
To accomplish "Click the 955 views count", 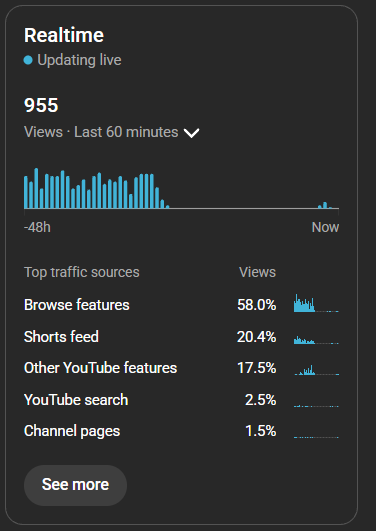I will (x=41, y=105).
